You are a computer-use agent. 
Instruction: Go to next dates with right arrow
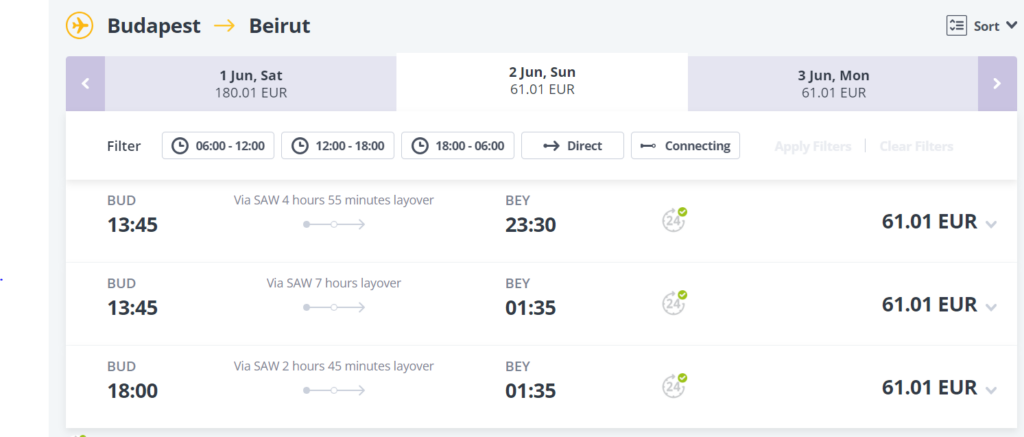coord(996,83)
